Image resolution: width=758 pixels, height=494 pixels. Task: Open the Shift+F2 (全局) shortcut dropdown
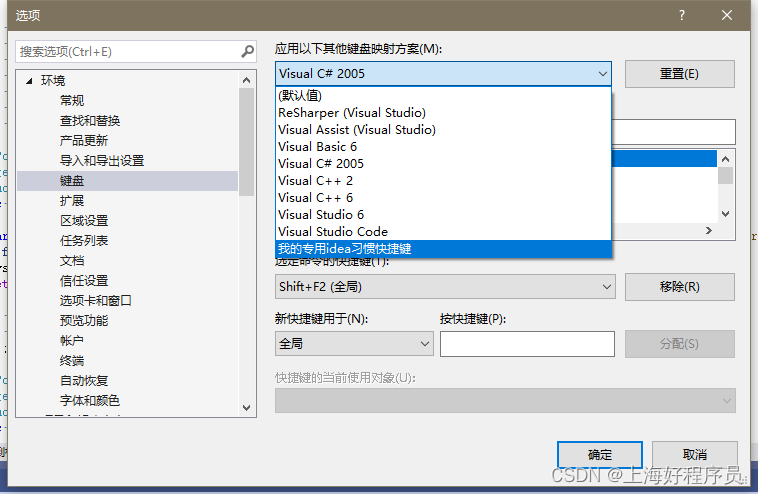coord(445,287)
